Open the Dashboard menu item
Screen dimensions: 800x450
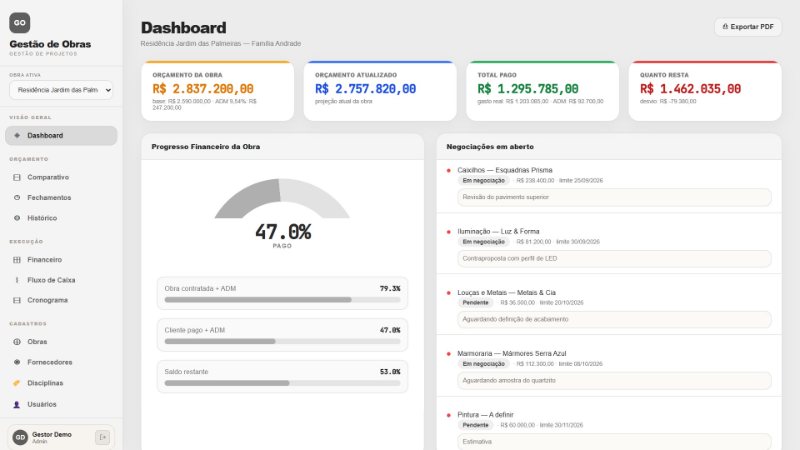tap(61, 136)
